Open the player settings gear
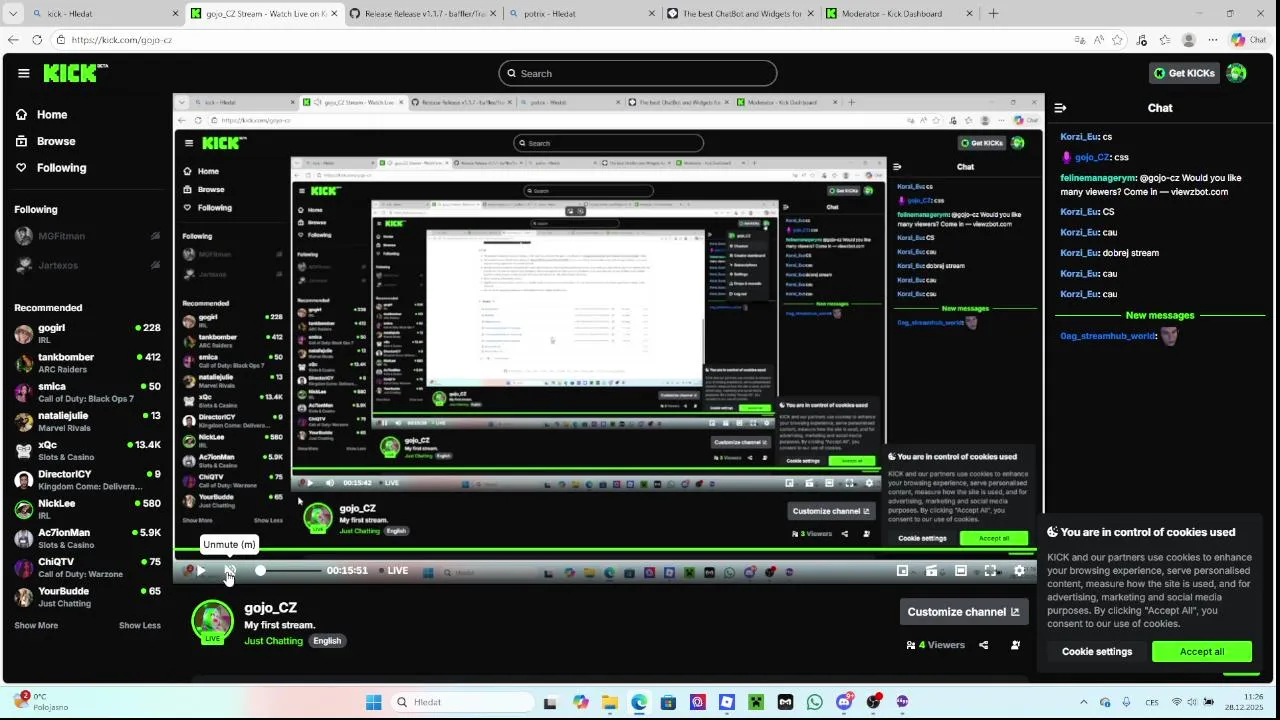The image size is (1280, 720). click(x=1019, y=571)
